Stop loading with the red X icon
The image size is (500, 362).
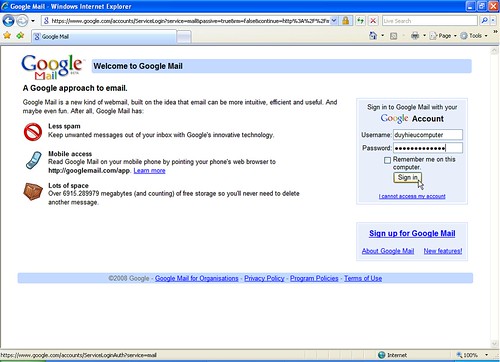coord(373,21)
